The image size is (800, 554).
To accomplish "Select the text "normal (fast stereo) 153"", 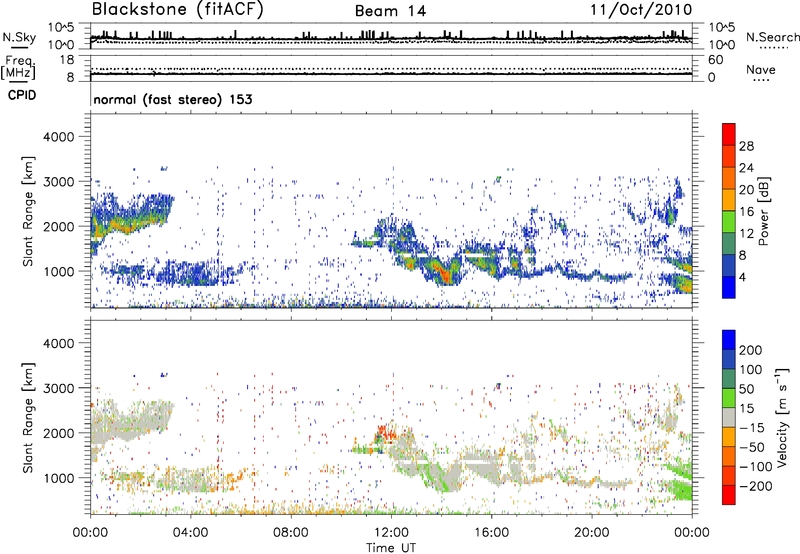I will tap(173, 100).
